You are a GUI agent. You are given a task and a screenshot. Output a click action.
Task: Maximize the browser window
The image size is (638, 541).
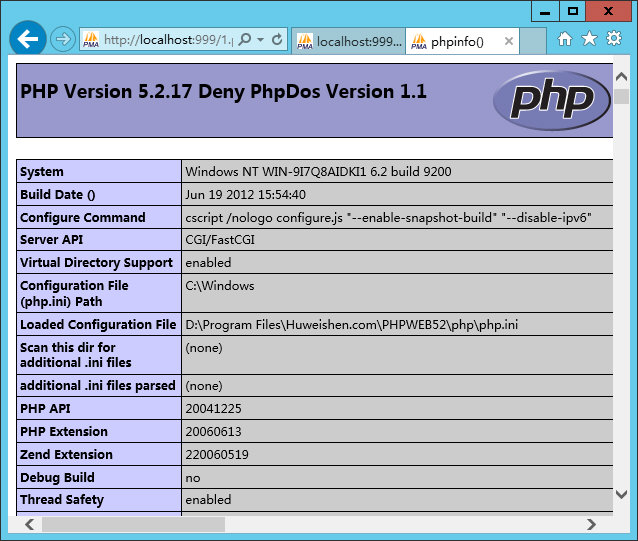click(572, 11)
